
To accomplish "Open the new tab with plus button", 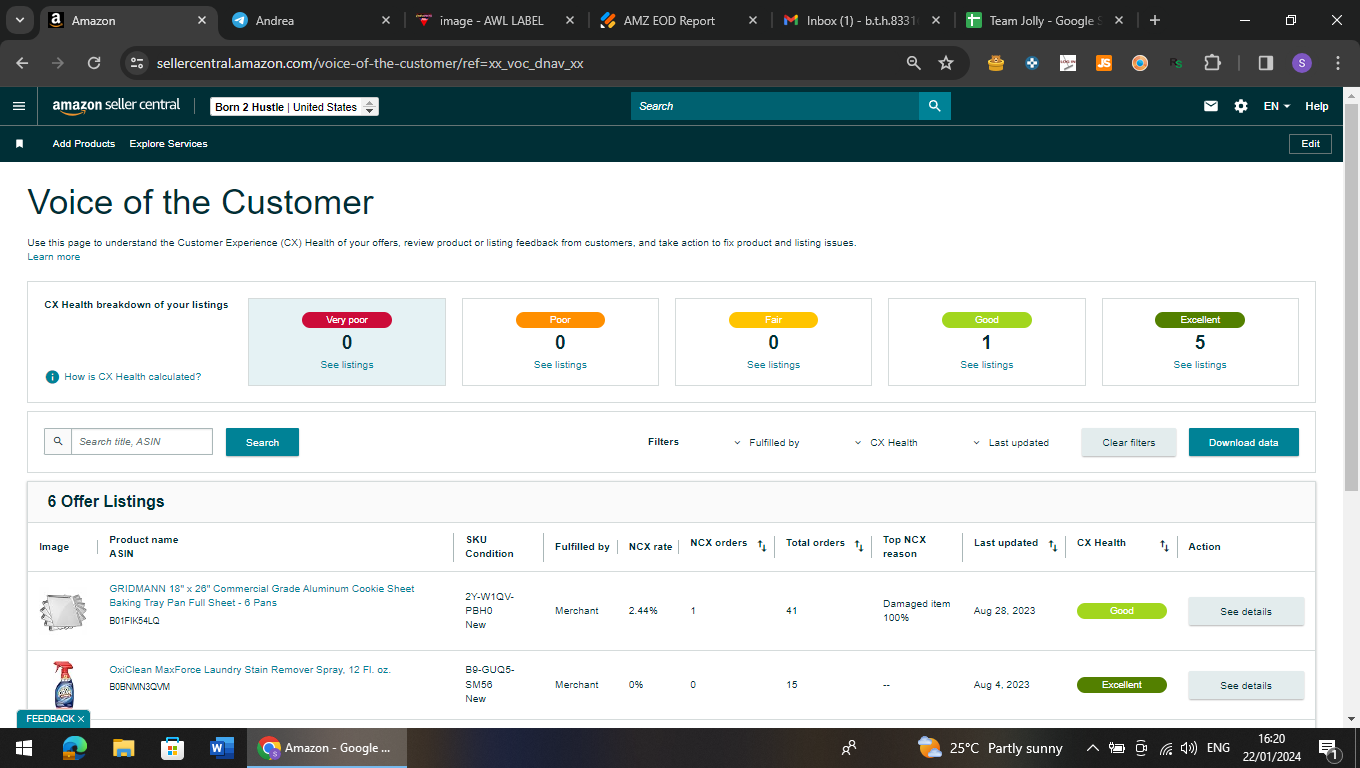I will click(x=1155, y=20).
